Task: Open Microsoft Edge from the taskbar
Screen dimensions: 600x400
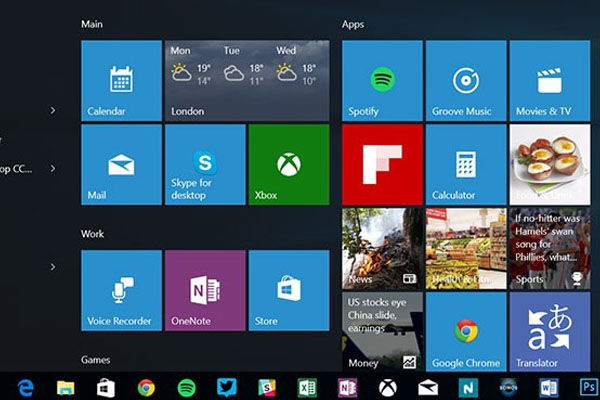Action: (26, 388)
